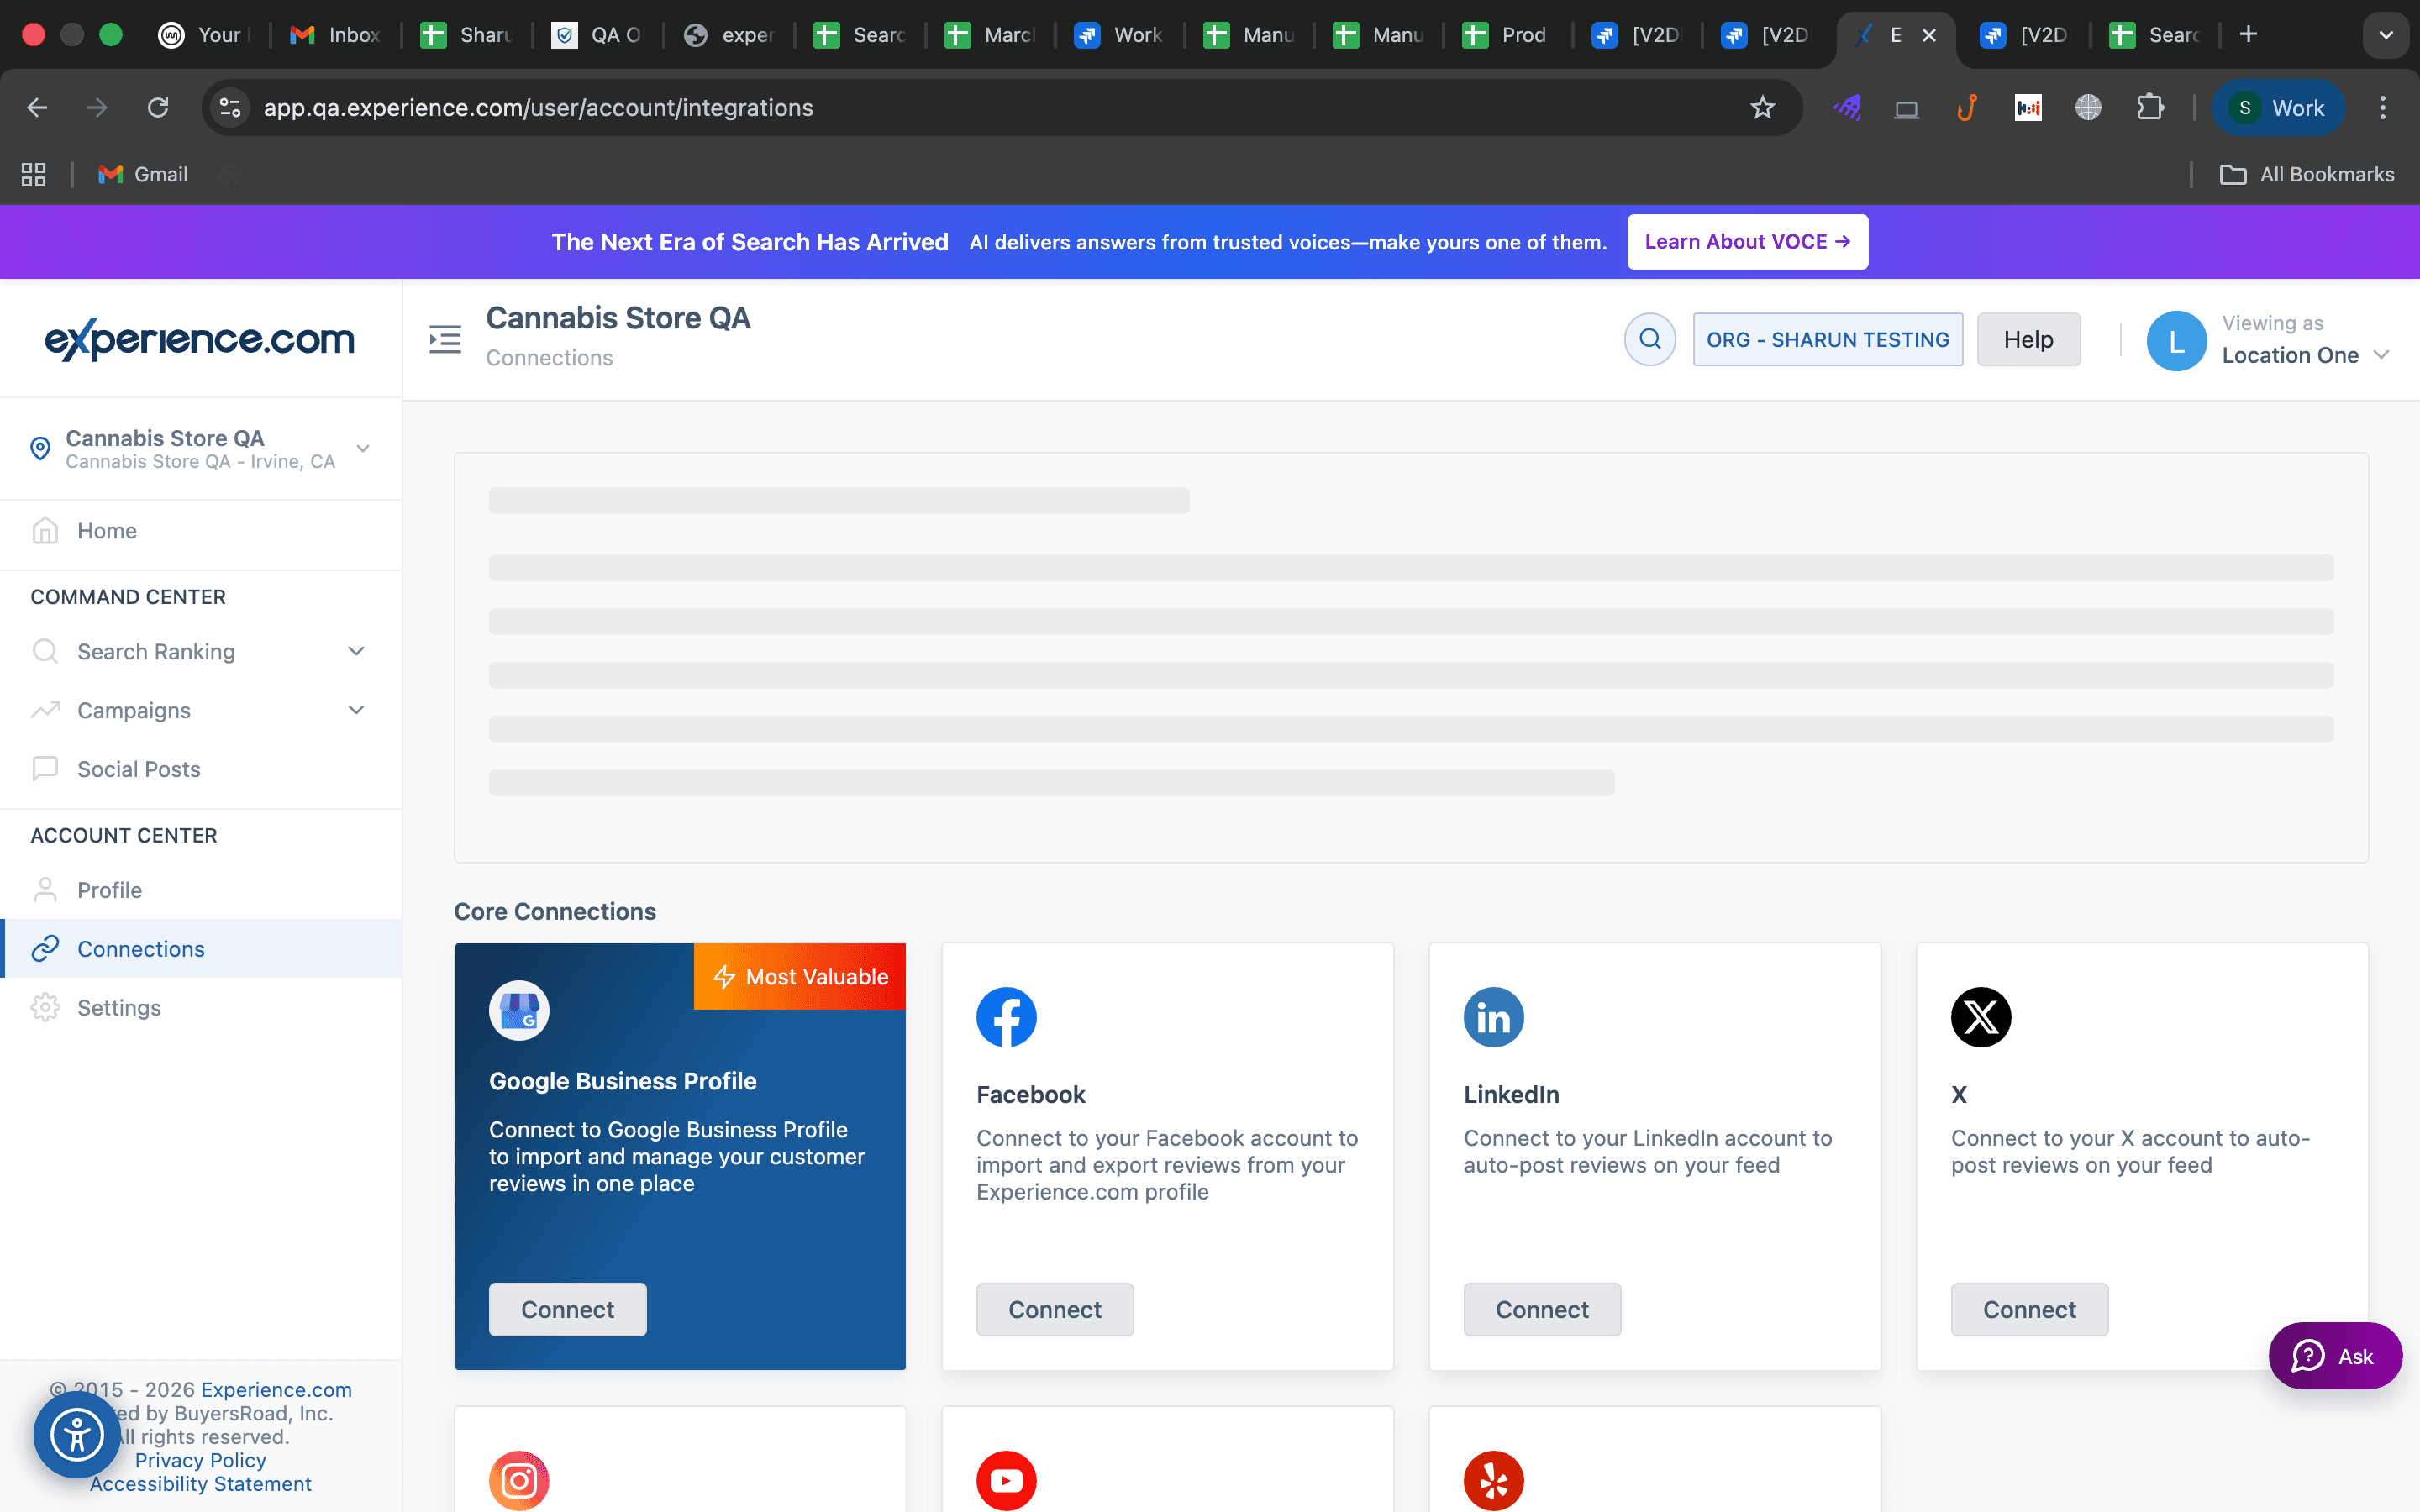The width and height of the screenshot is (2420, 1512).
Task: Switch to the QA O browser tab
Action: (598, 35)
